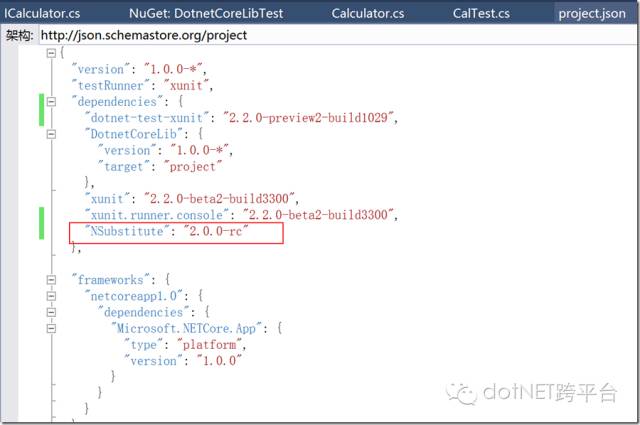Screen dimensions: 640x425
Task: Click the "2.0.0-rc" version value
Action: (x=216, y=231)
